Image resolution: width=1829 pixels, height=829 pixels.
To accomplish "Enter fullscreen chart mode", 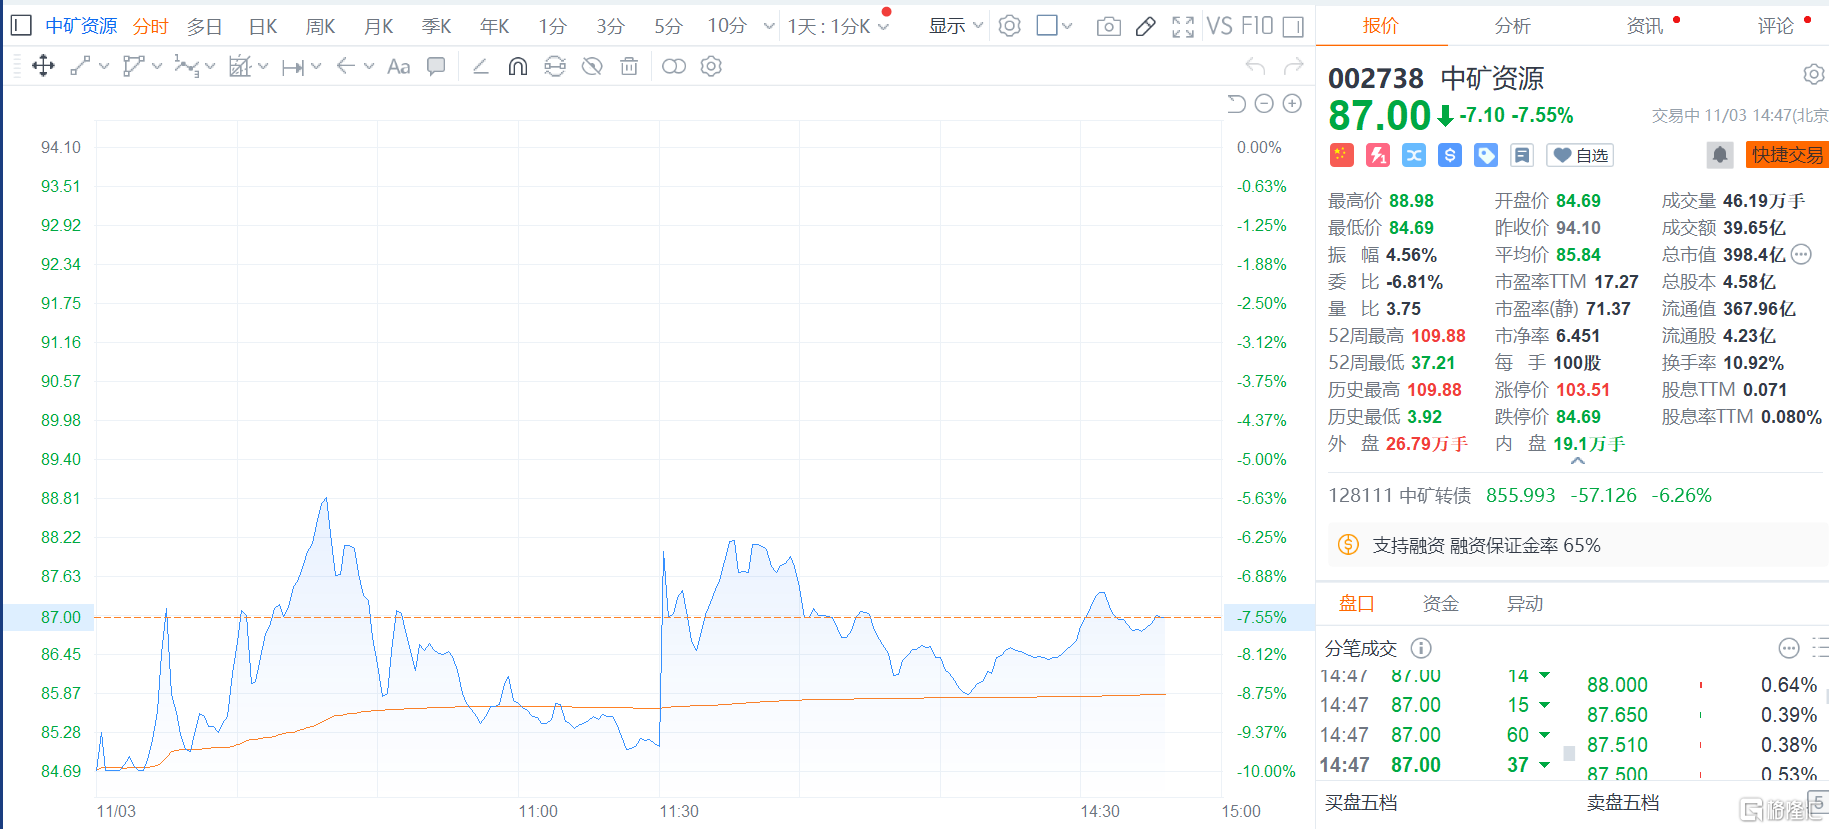I will pos(1183,27).
